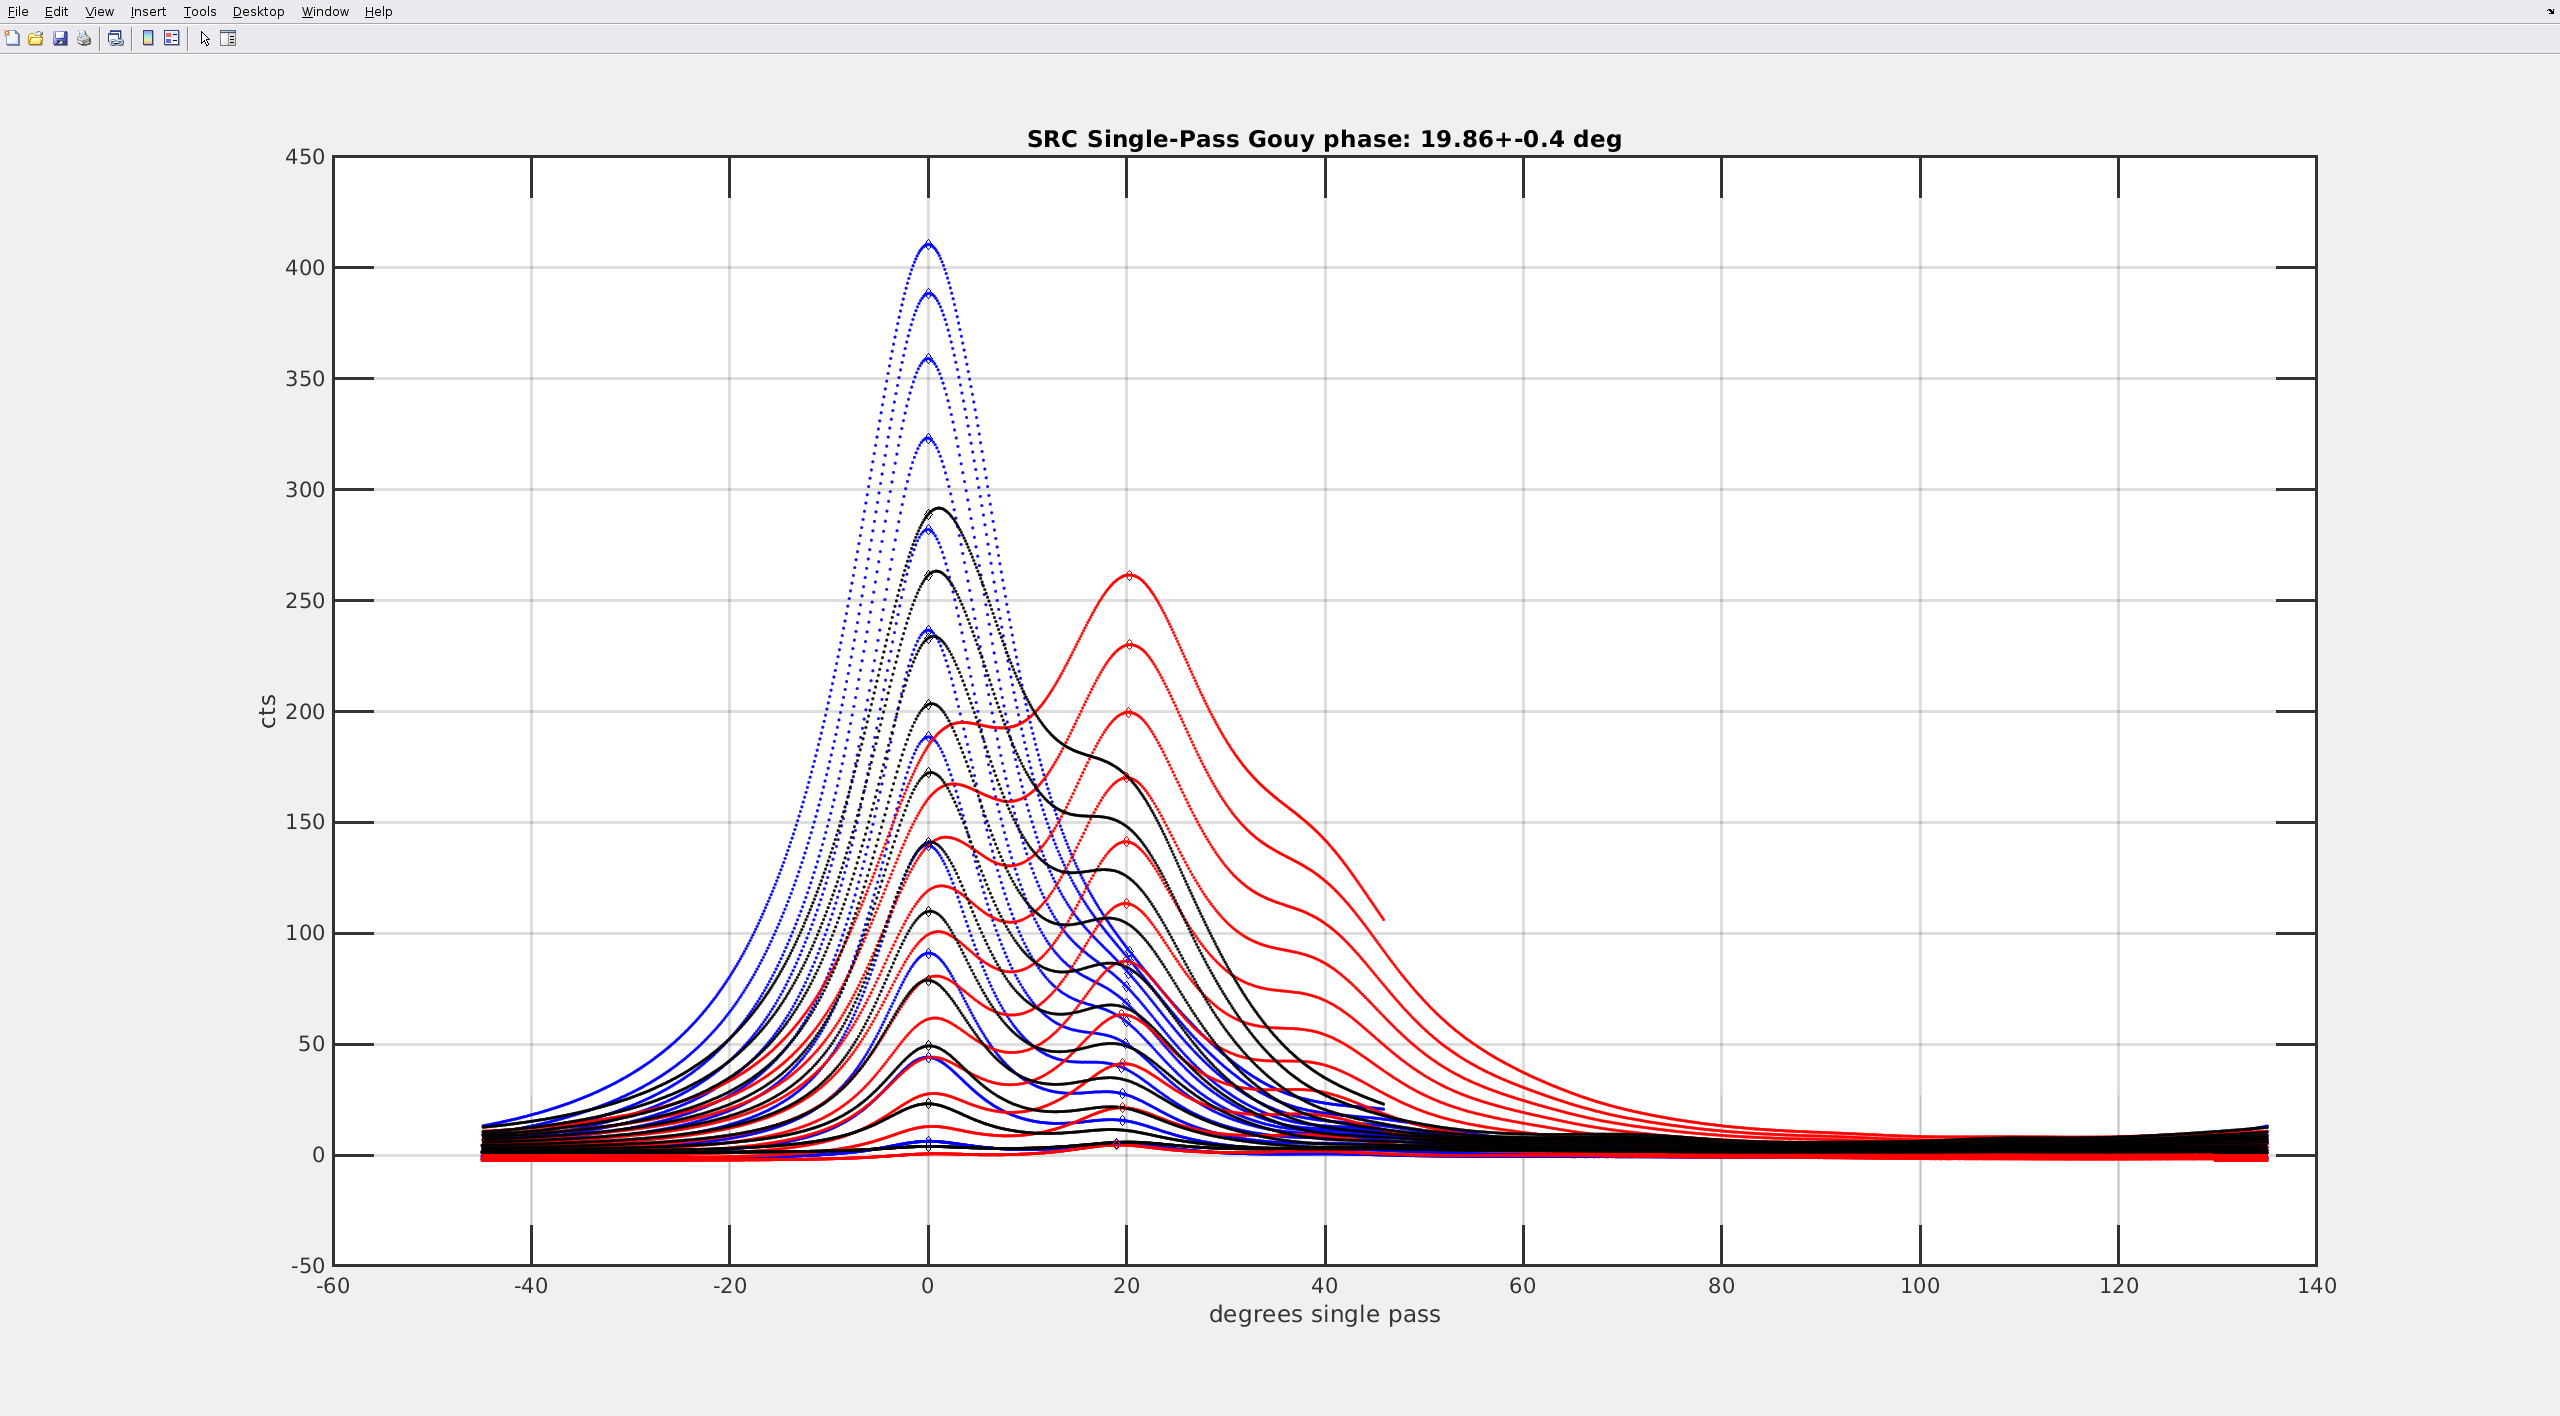2560x1416 pixels.
Task: Click the y-axis tick label -50
Action: [x=308, y=1266]
